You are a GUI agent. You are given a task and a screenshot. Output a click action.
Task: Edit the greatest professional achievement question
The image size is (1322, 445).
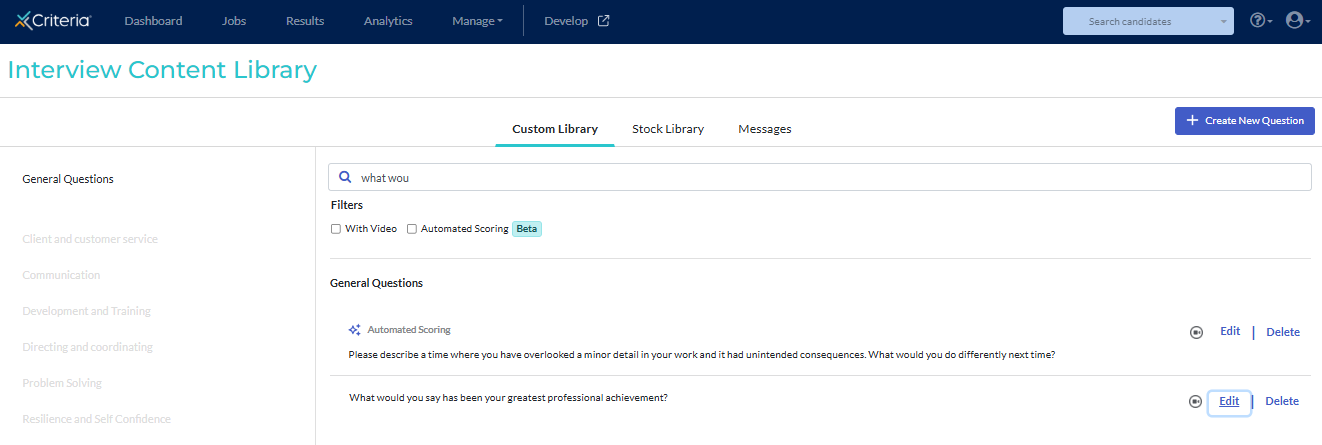[1229, 401]
